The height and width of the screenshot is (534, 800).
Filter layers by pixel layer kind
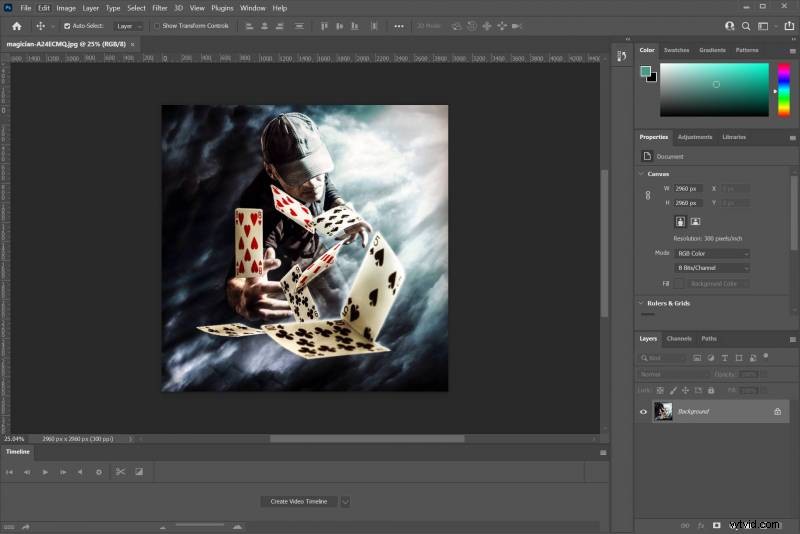697,358
